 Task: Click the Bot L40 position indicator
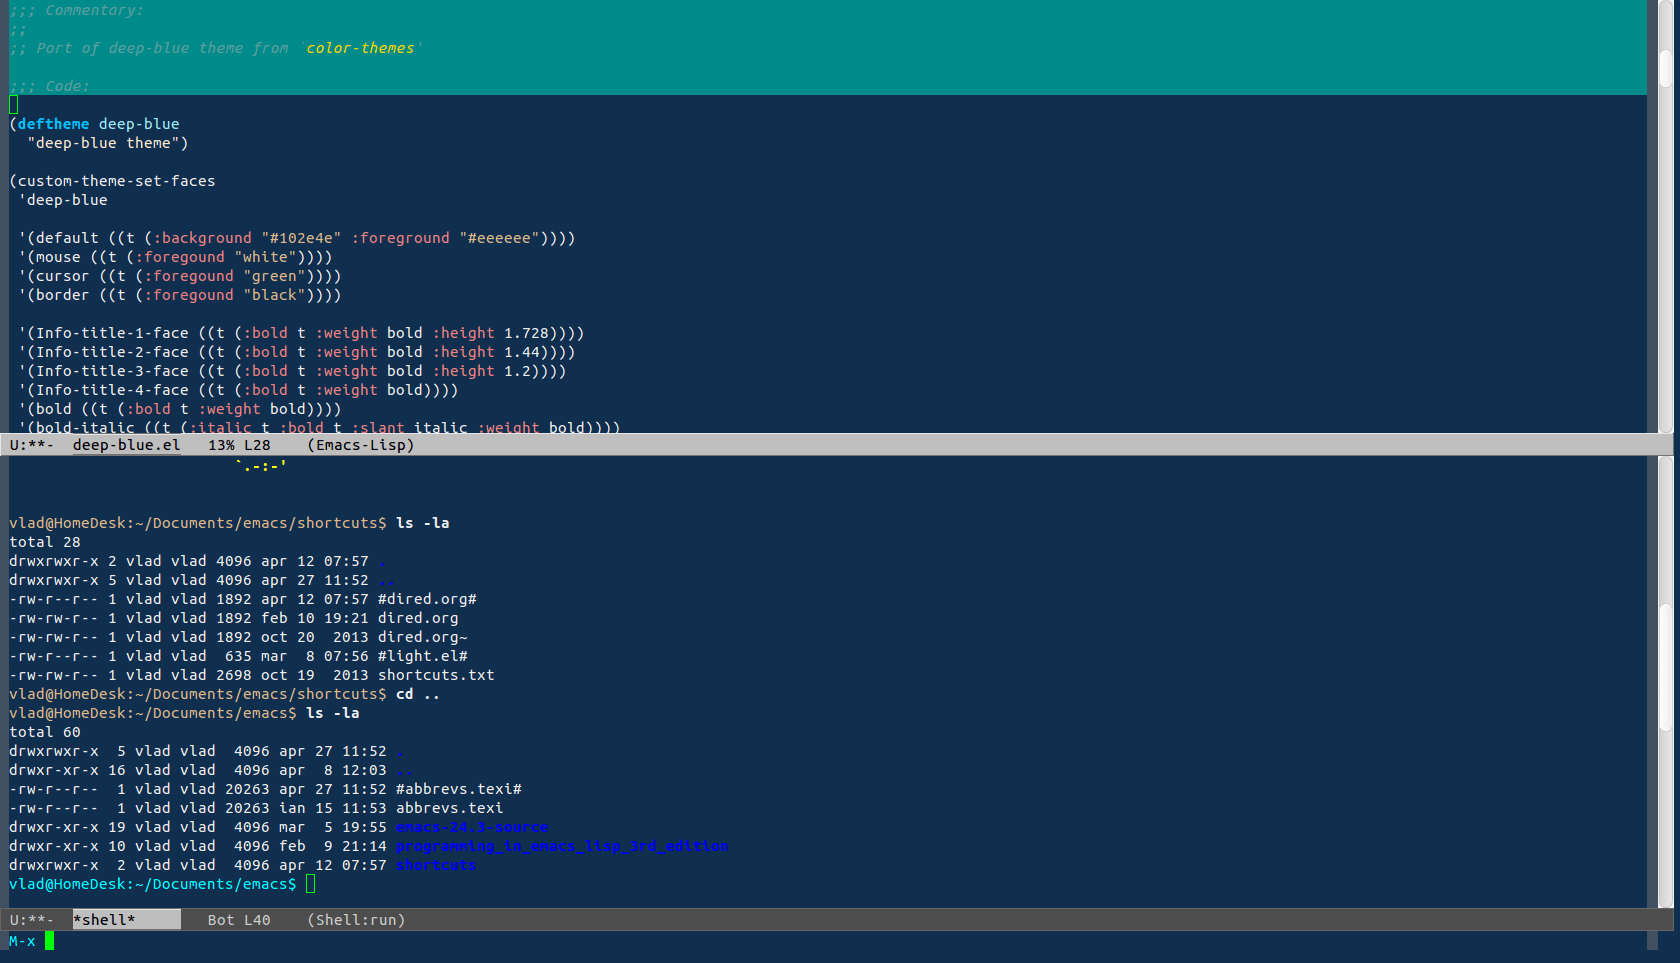[238, 919]
